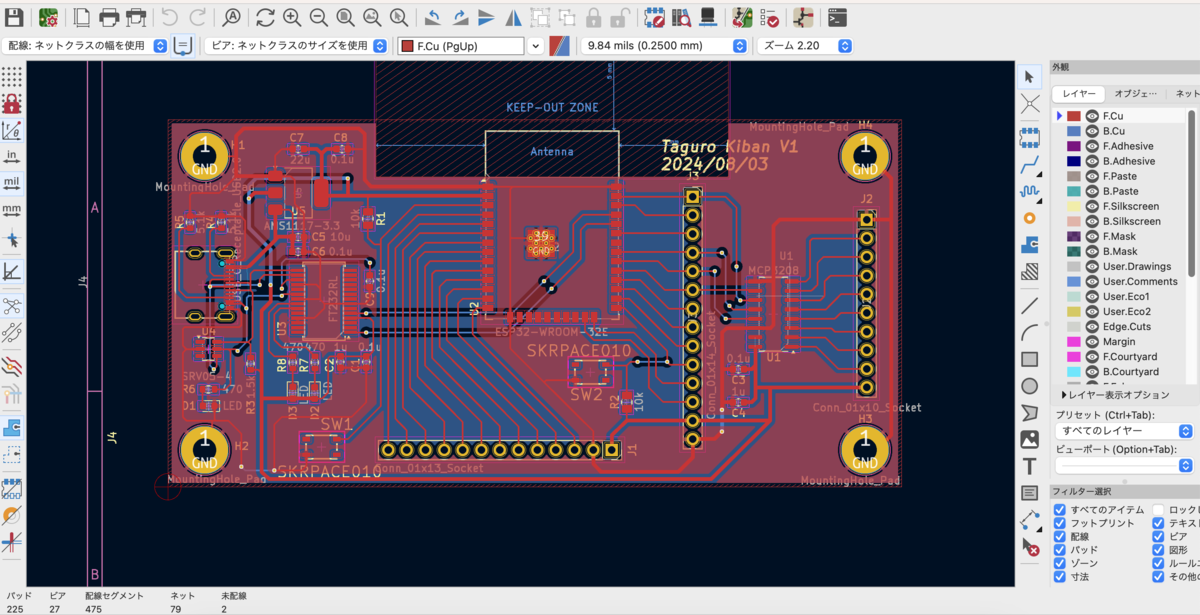Toggle フットプリント filter checkbox
1200x615 pixels.
(1060, 523)
